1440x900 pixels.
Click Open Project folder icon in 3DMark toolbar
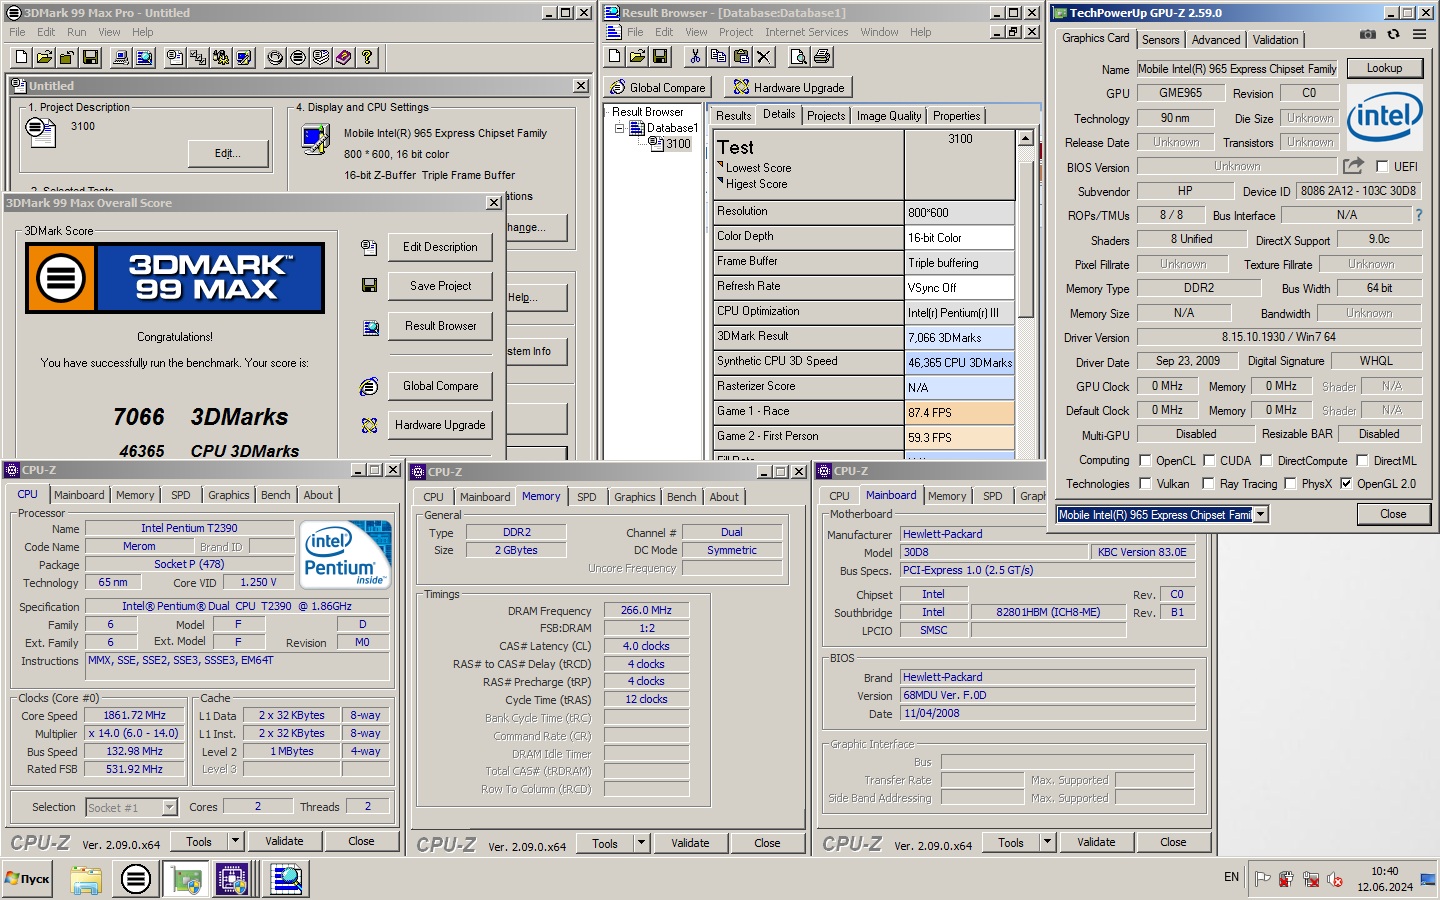(x=44, y=58)
